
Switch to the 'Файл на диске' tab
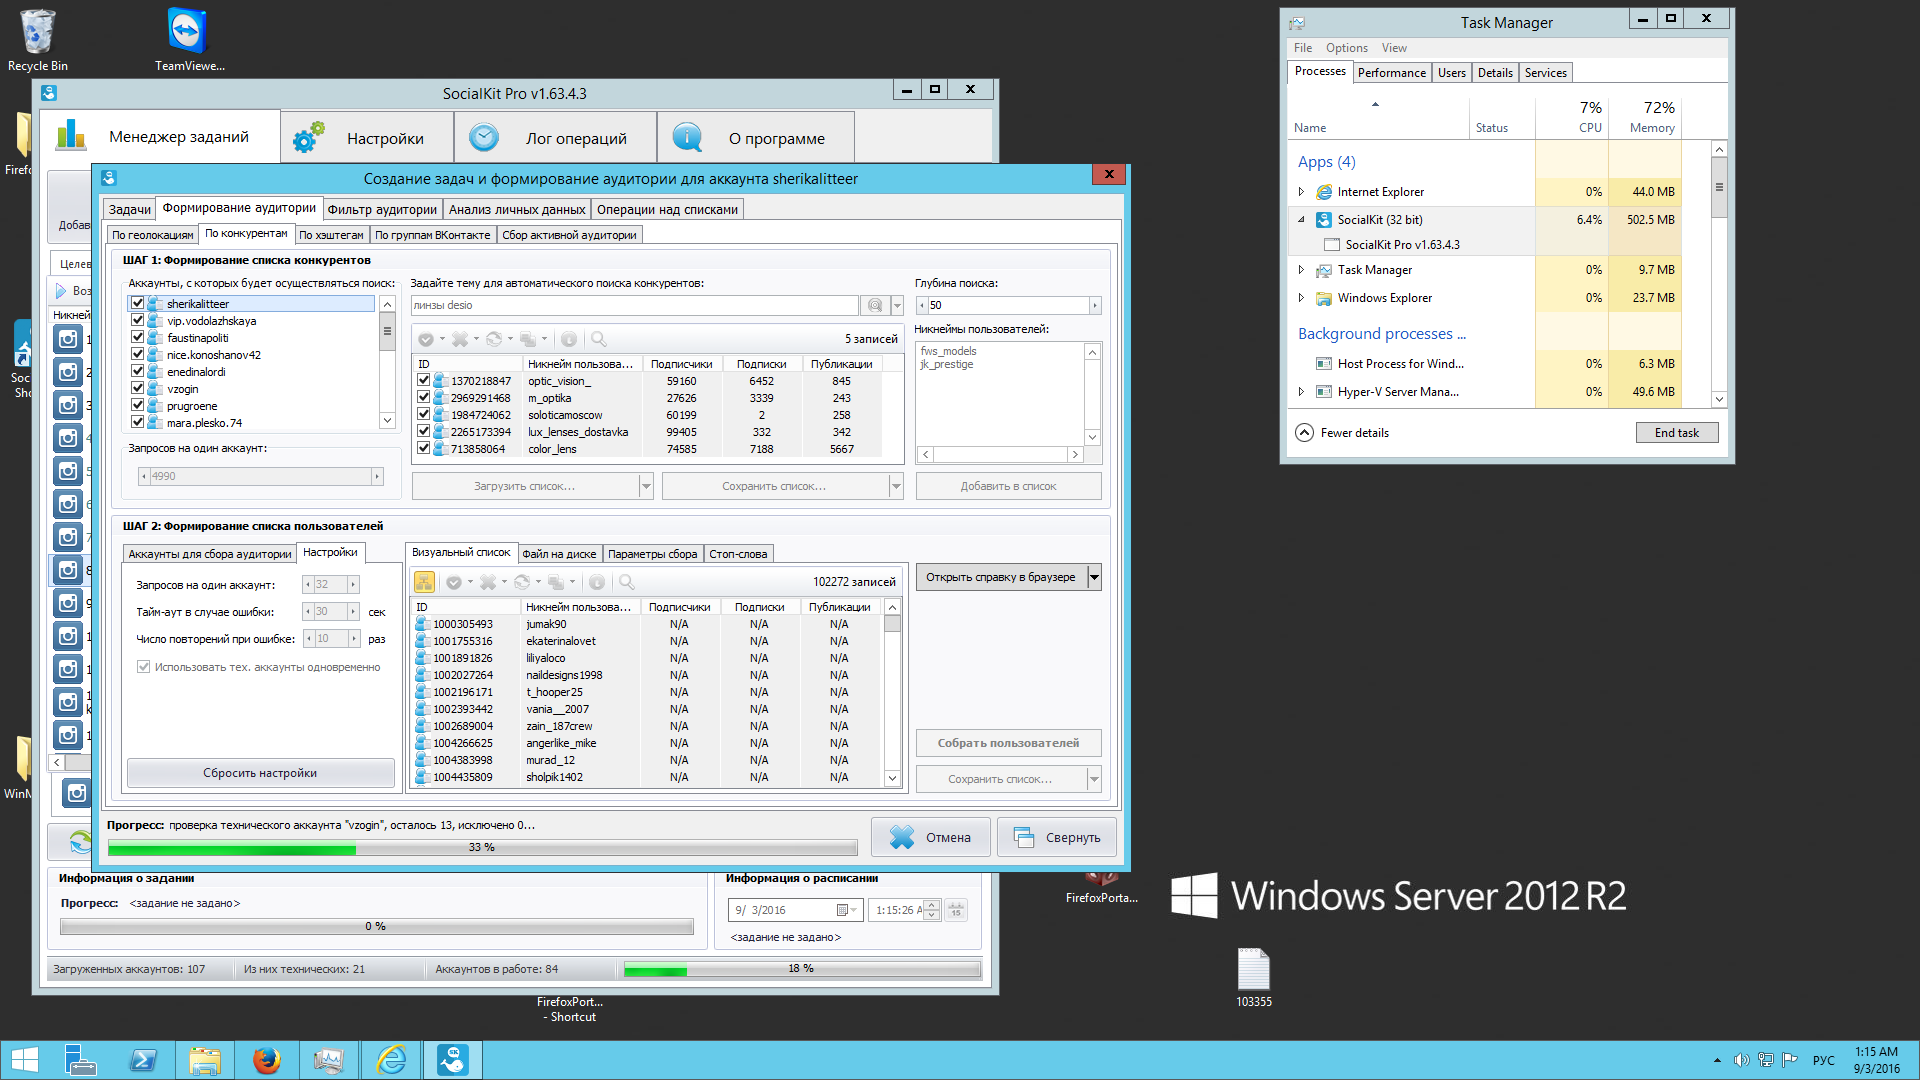pyautogui.click(x=559, y=554)
